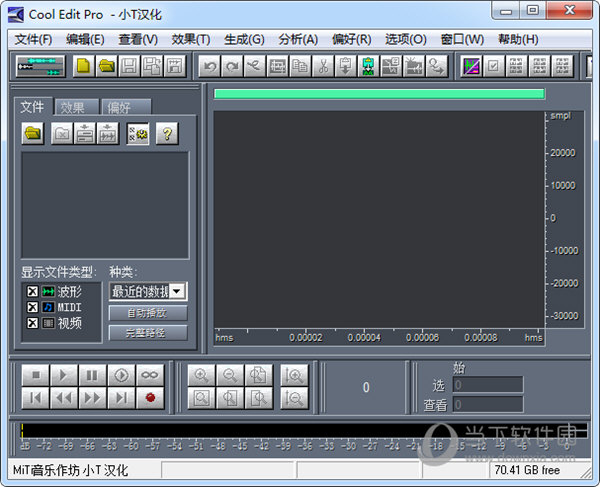Click play to end circled-play button
600x487 pixels.
[x=121, y=375]
